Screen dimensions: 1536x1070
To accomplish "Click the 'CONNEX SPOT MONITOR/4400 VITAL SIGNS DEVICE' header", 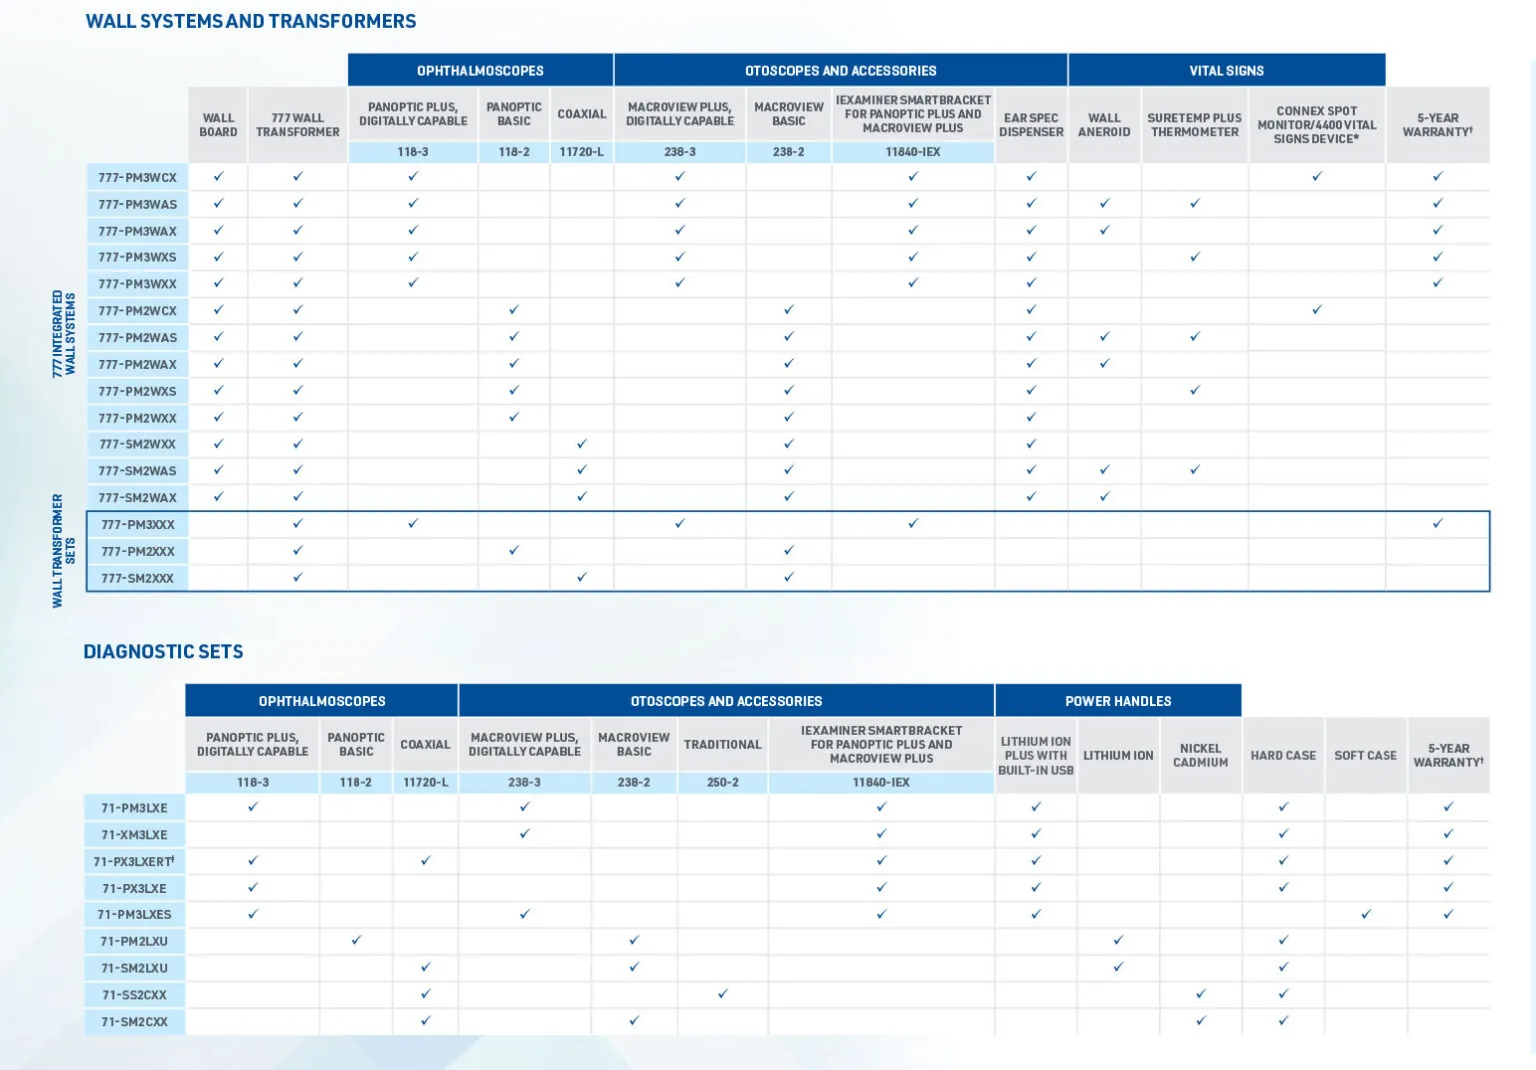I will click(x=1317, y=125).
